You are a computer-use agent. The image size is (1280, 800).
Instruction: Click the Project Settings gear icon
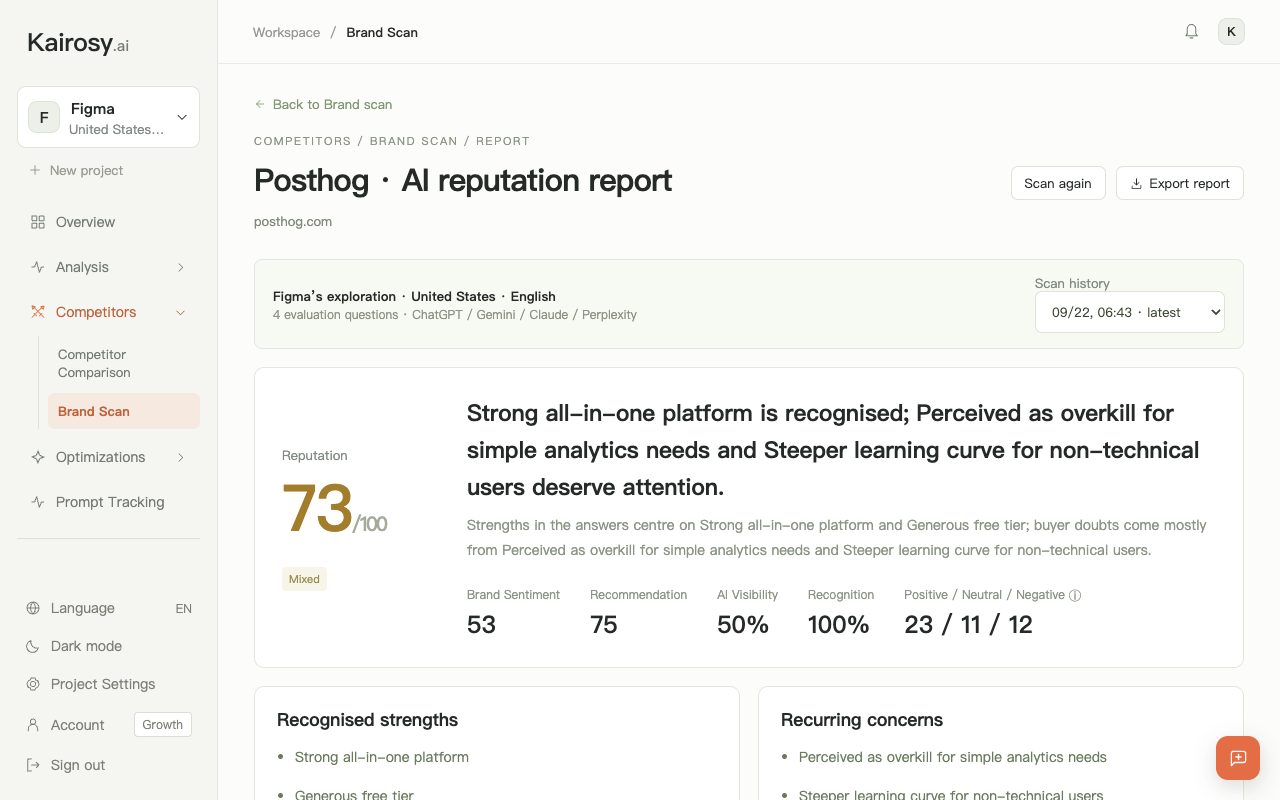pos(33,684)
